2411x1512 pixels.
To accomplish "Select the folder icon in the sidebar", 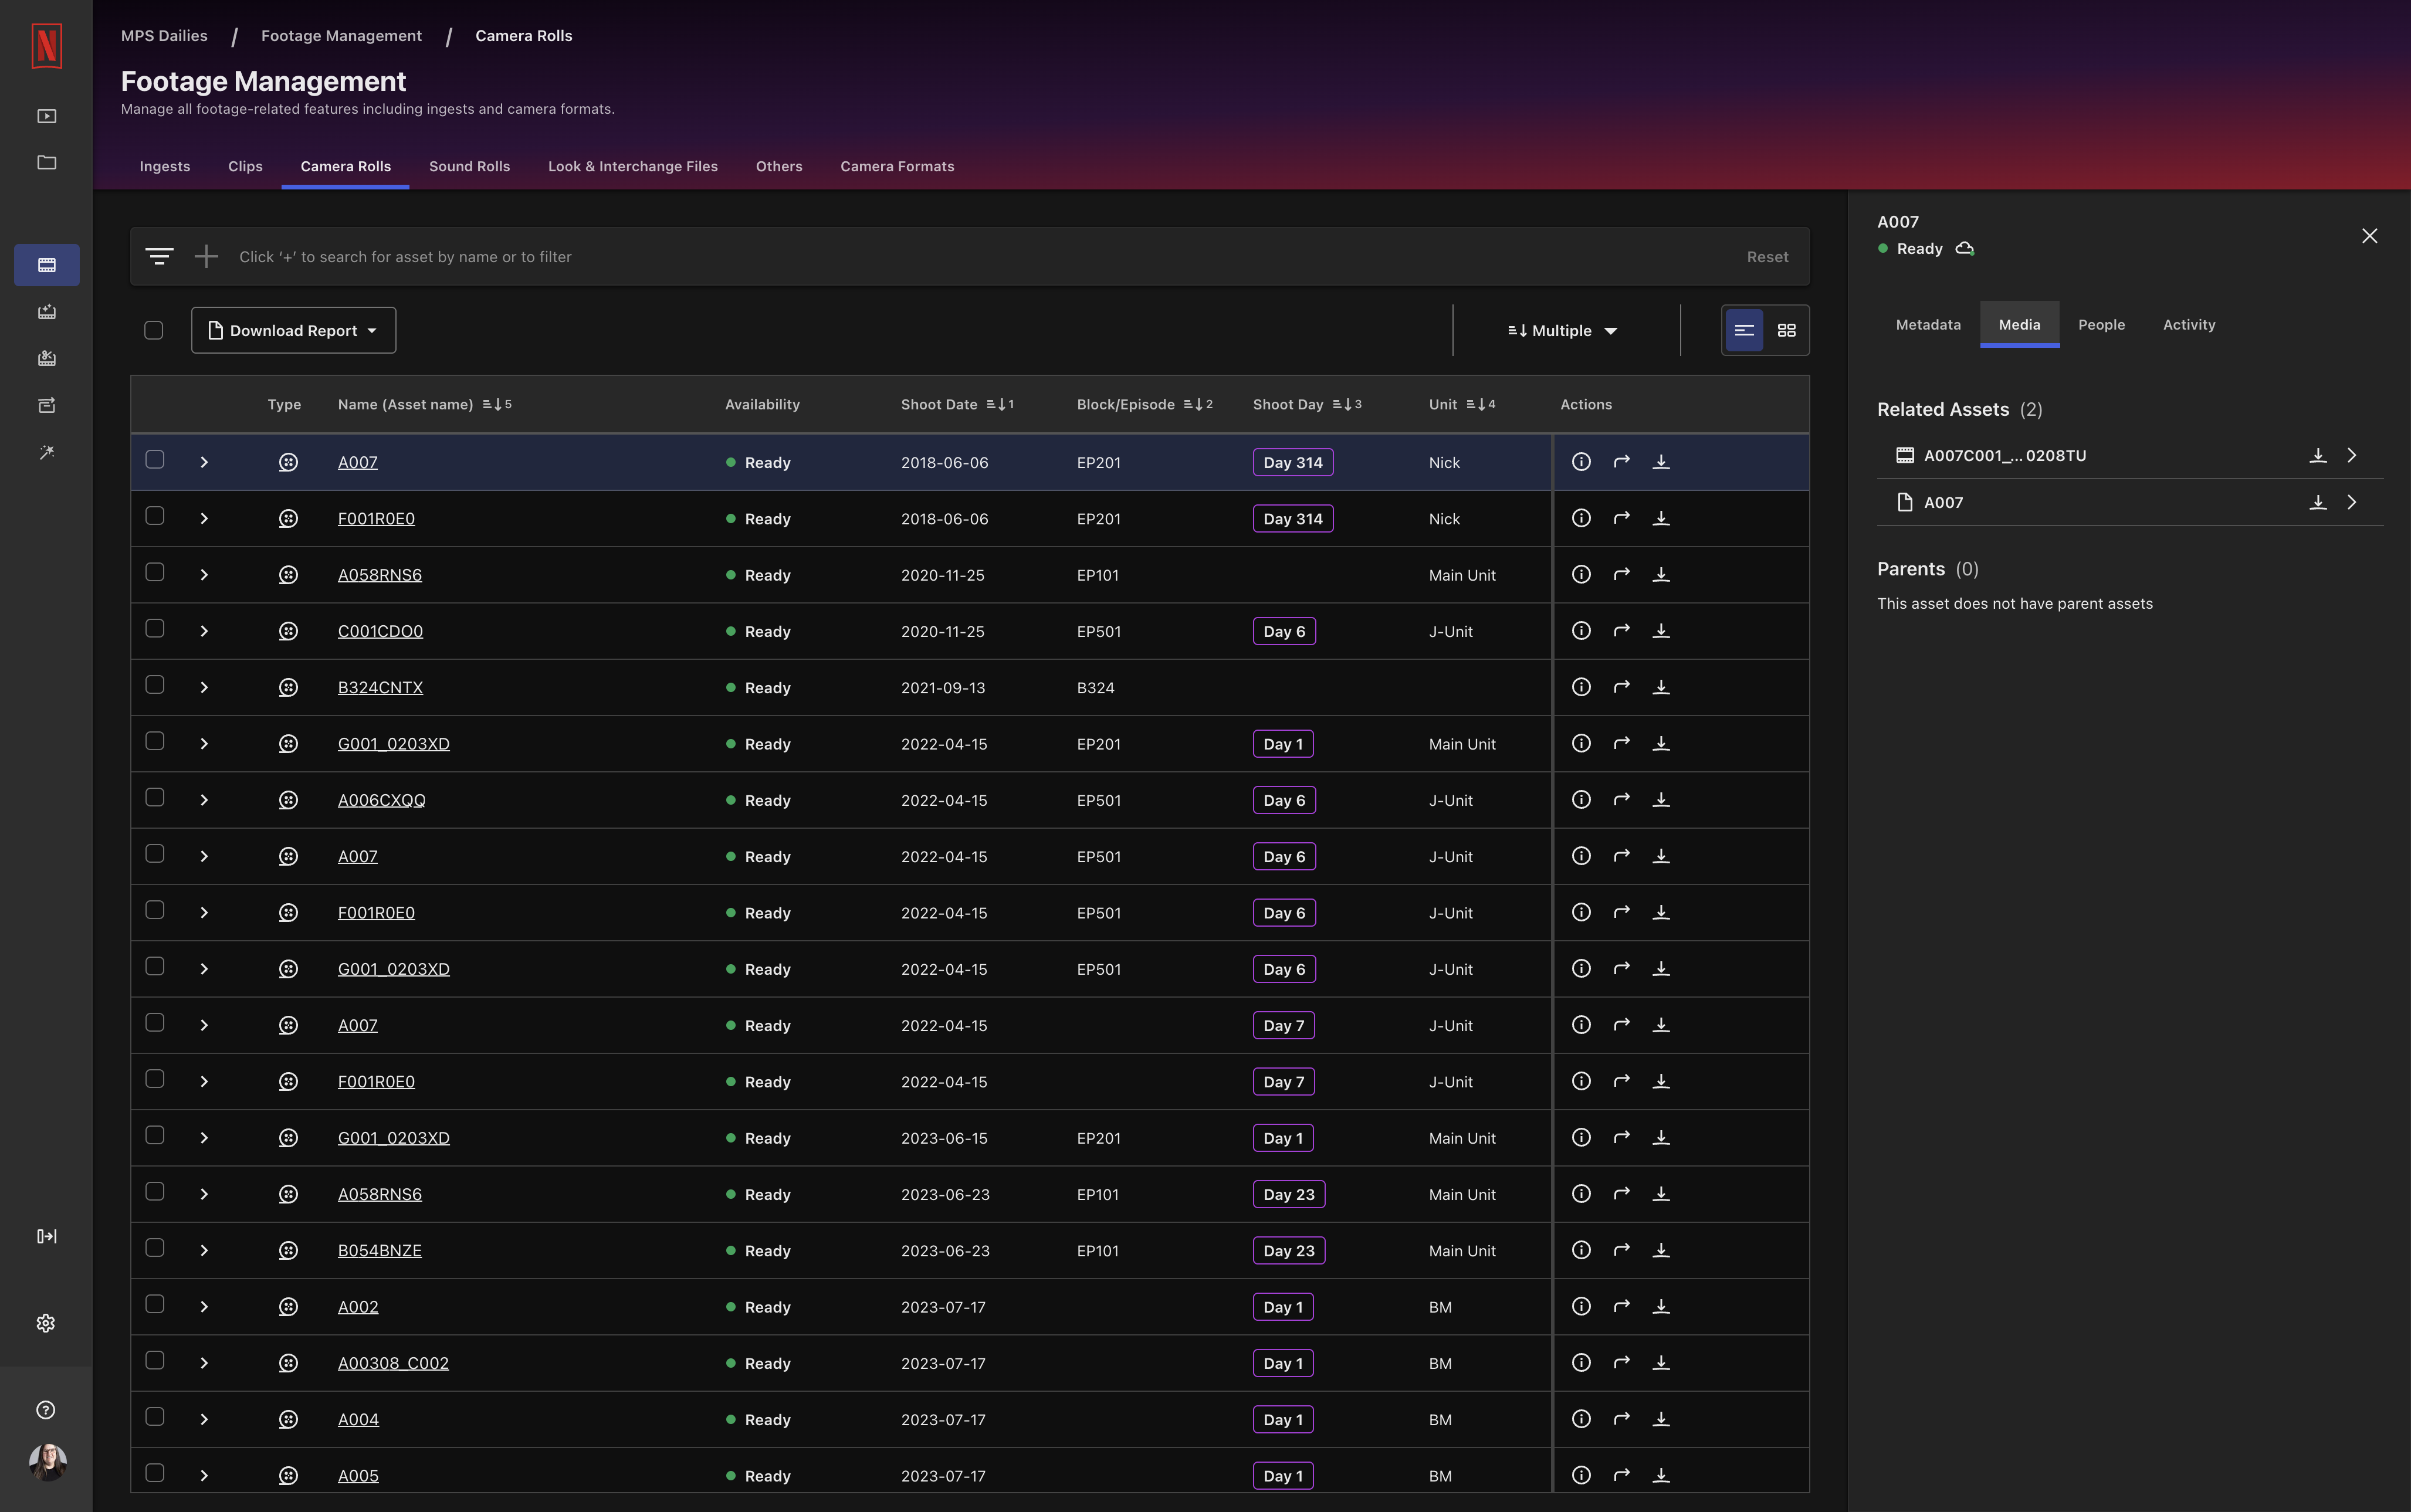I will point(46,162).
